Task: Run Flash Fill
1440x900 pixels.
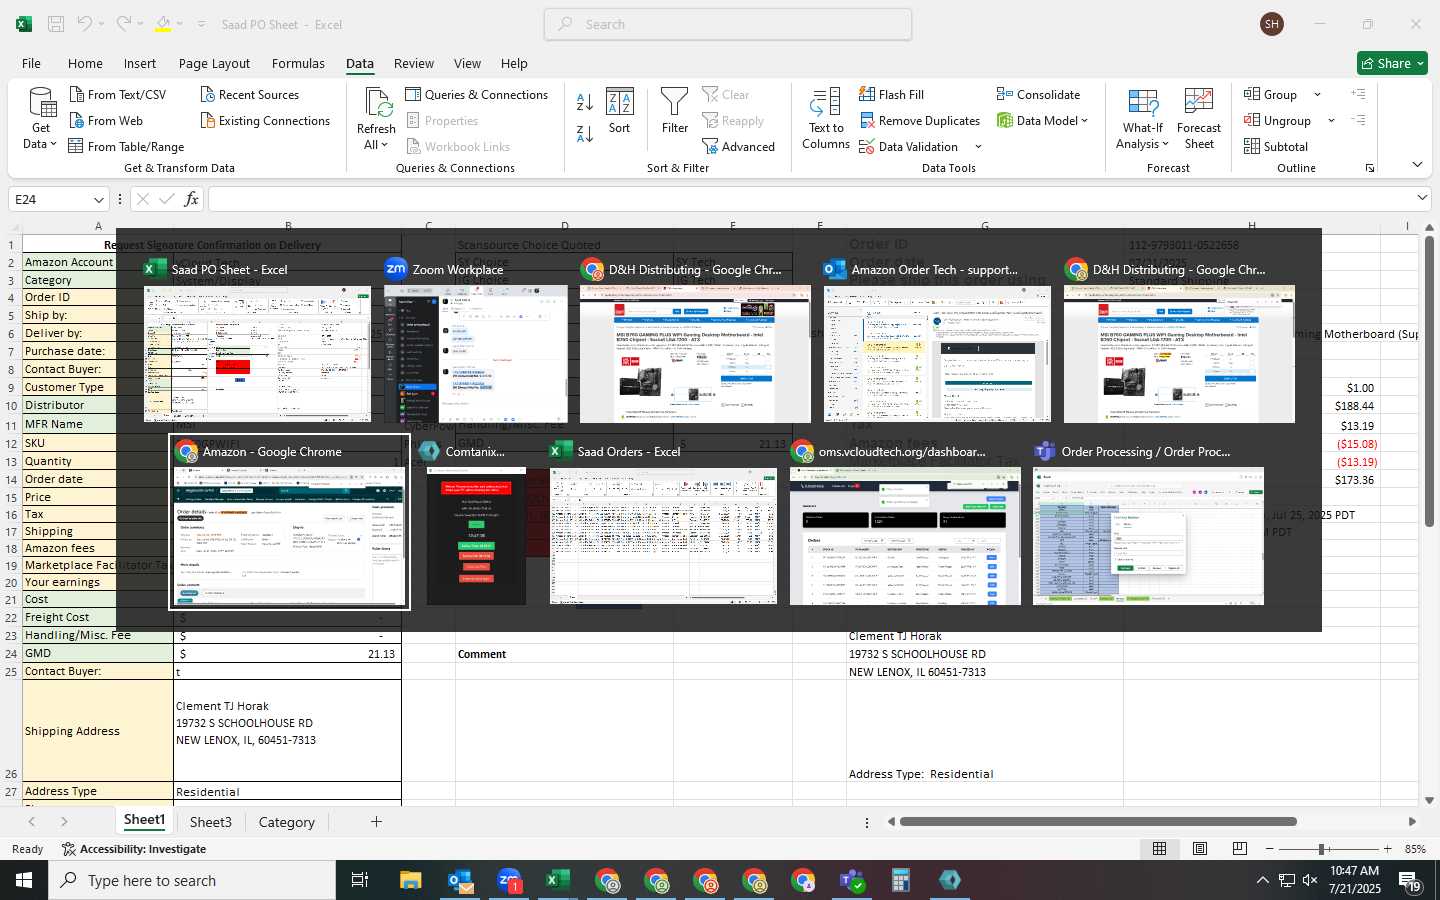Action: (891, 95)
